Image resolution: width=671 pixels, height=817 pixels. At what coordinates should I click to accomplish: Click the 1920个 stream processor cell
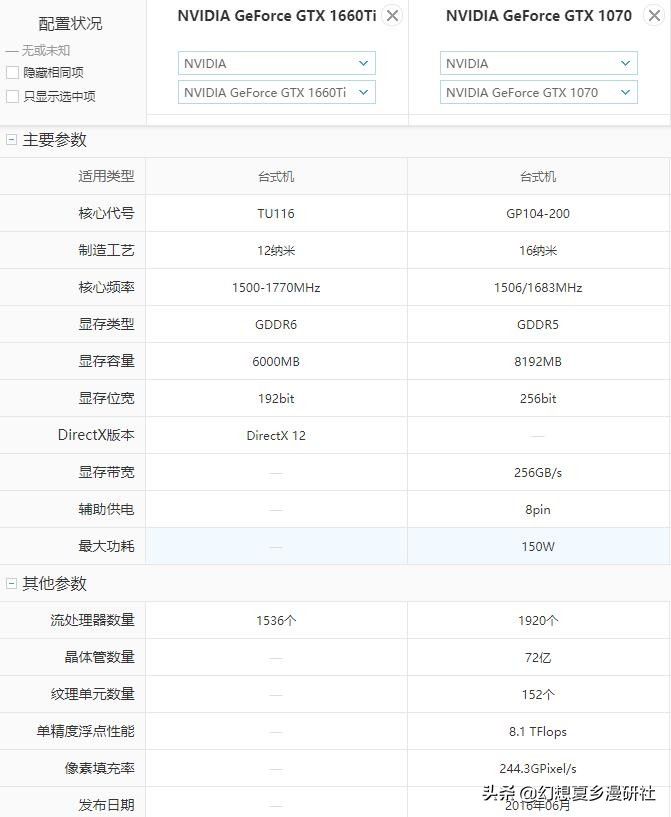(538, 621)
